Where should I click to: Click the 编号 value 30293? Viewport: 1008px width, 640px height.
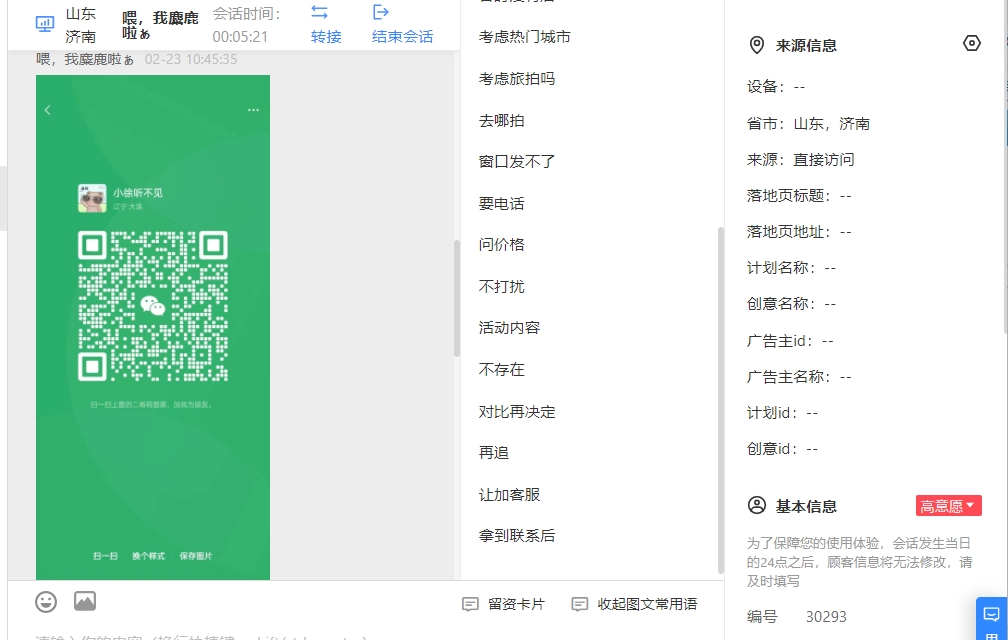[x=826, y=617]
